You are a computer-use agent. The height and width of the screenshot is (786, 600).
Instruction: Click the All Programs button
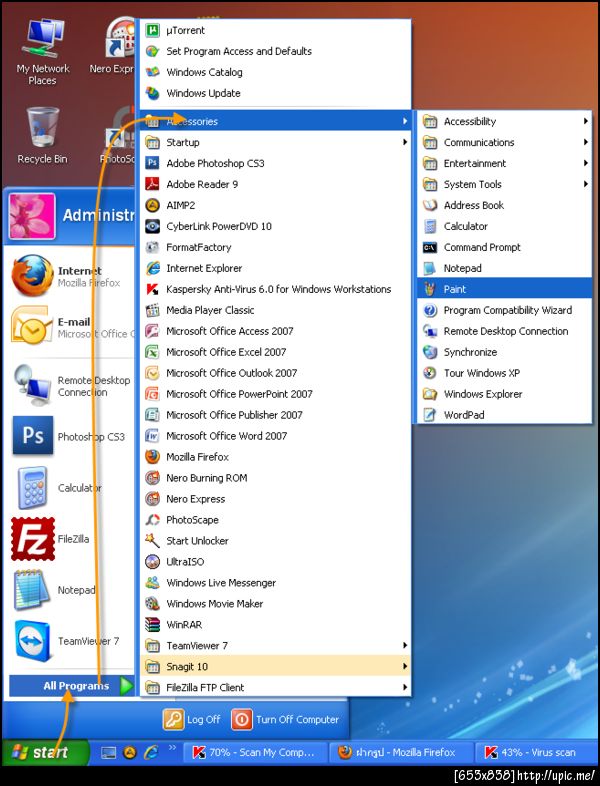pos(72,686)
